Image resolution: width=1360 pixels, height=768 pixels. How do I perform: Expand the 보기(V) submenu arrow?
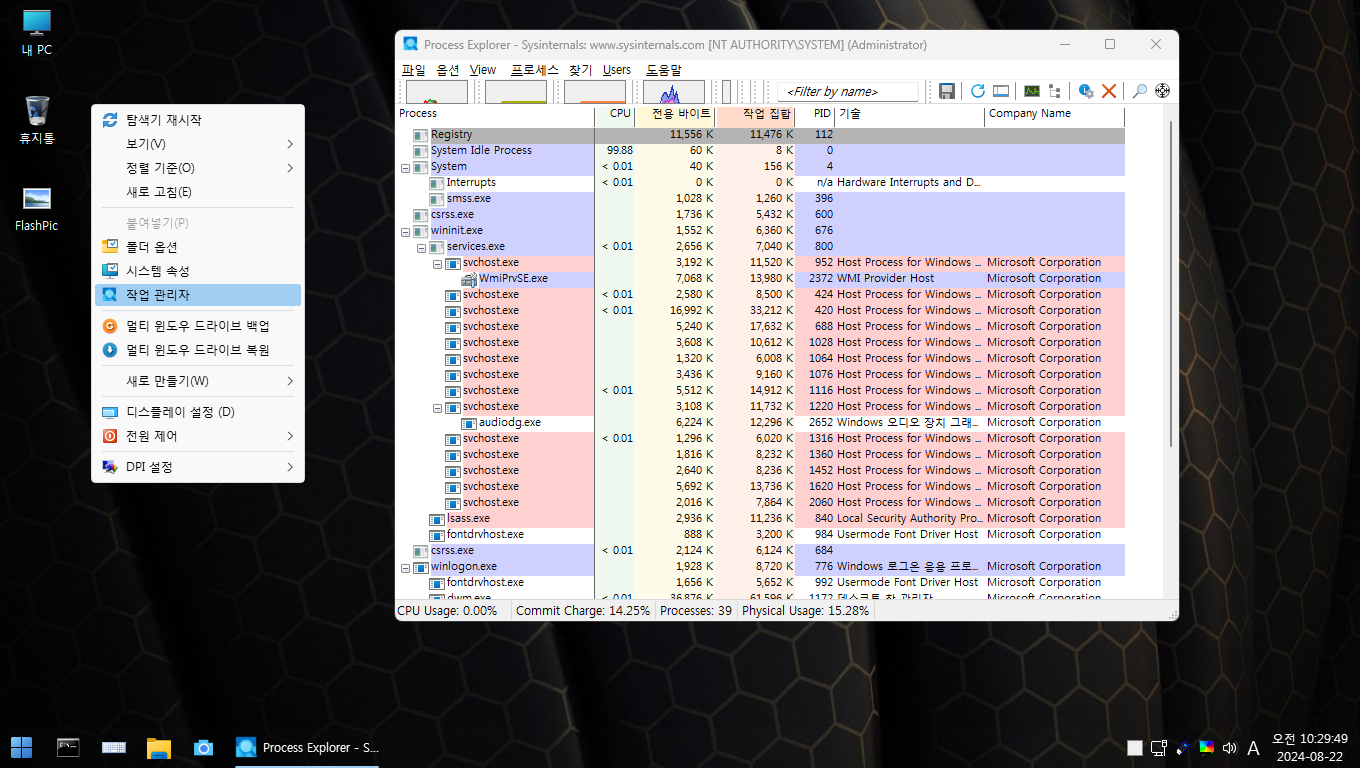click(290, 144)
